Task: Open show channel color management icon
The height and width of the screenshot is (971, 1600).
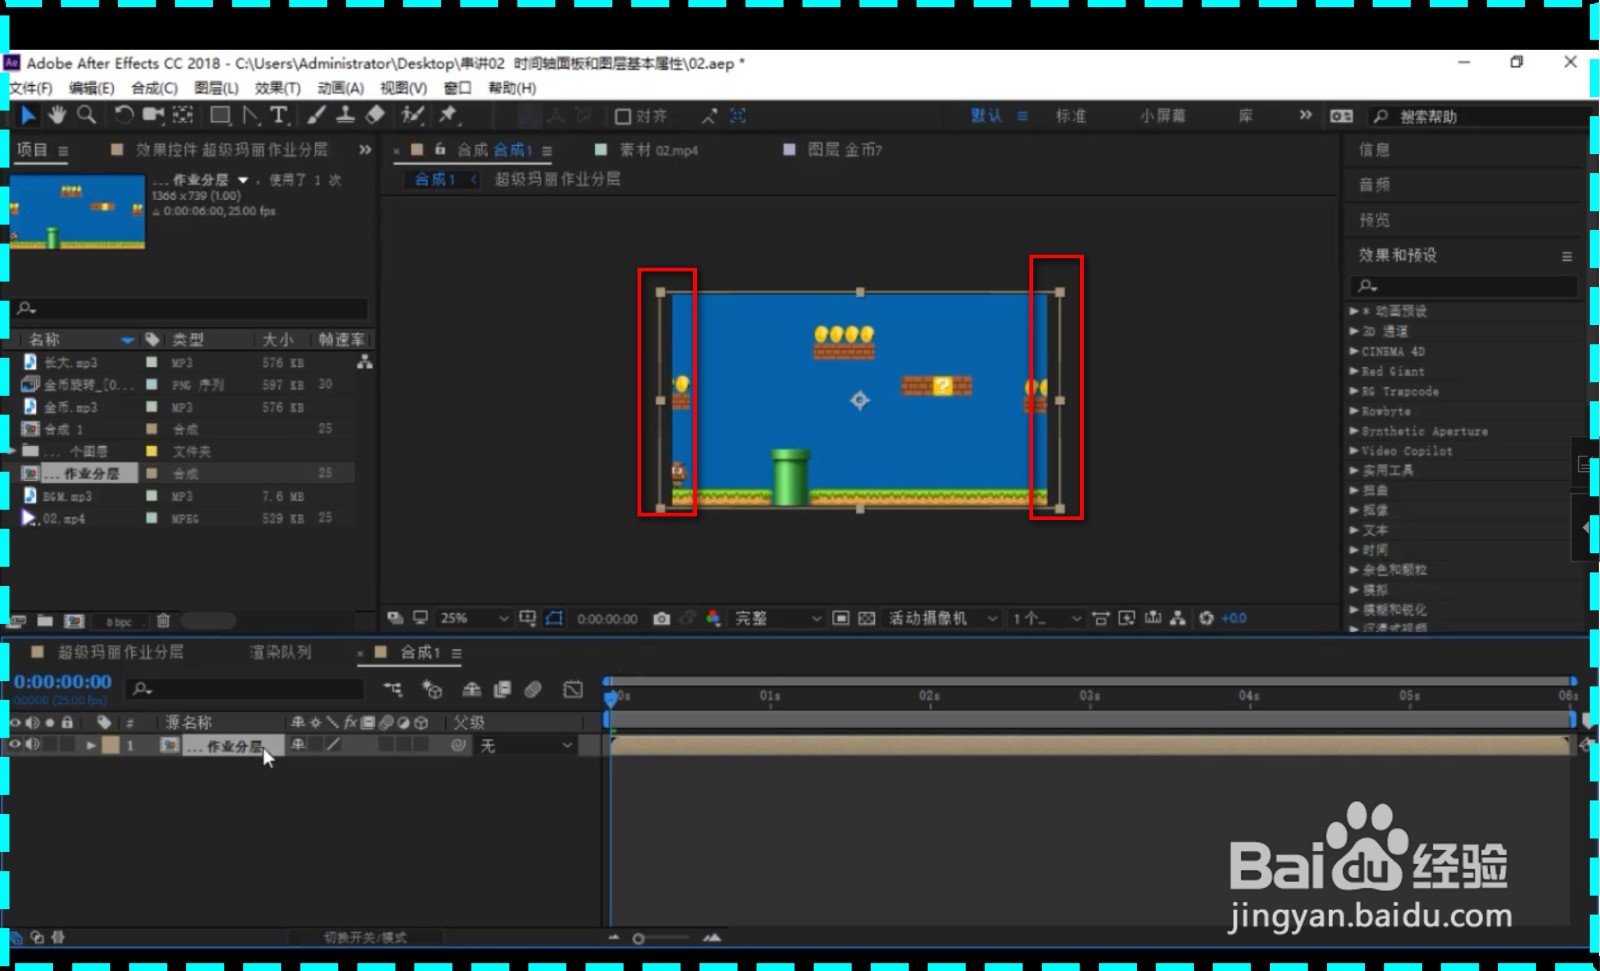Action: pos(713,619)
